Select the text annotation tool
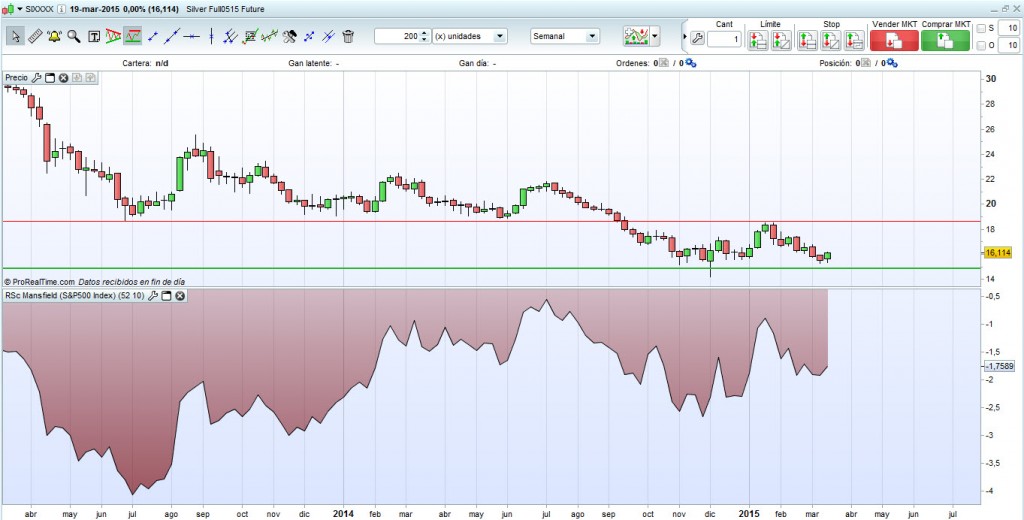1024x520 pixels. (93, 36)
